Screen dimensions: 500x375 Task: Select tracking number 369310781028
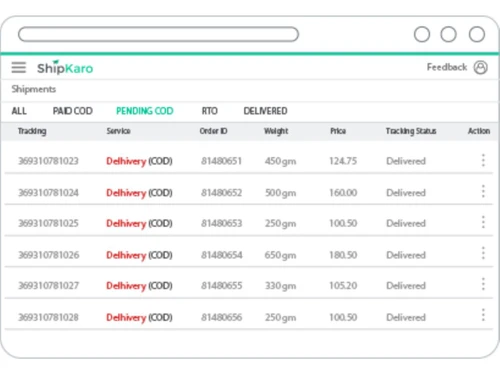48,317
